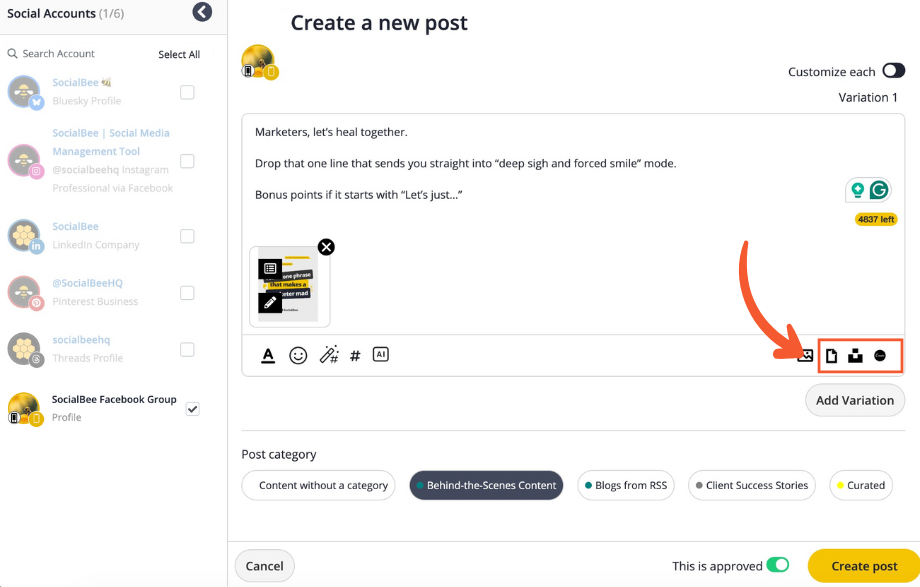Viewport: 920px width, 587px height.
Task: Select the Client Success Stories category
Action: [752, 486]
